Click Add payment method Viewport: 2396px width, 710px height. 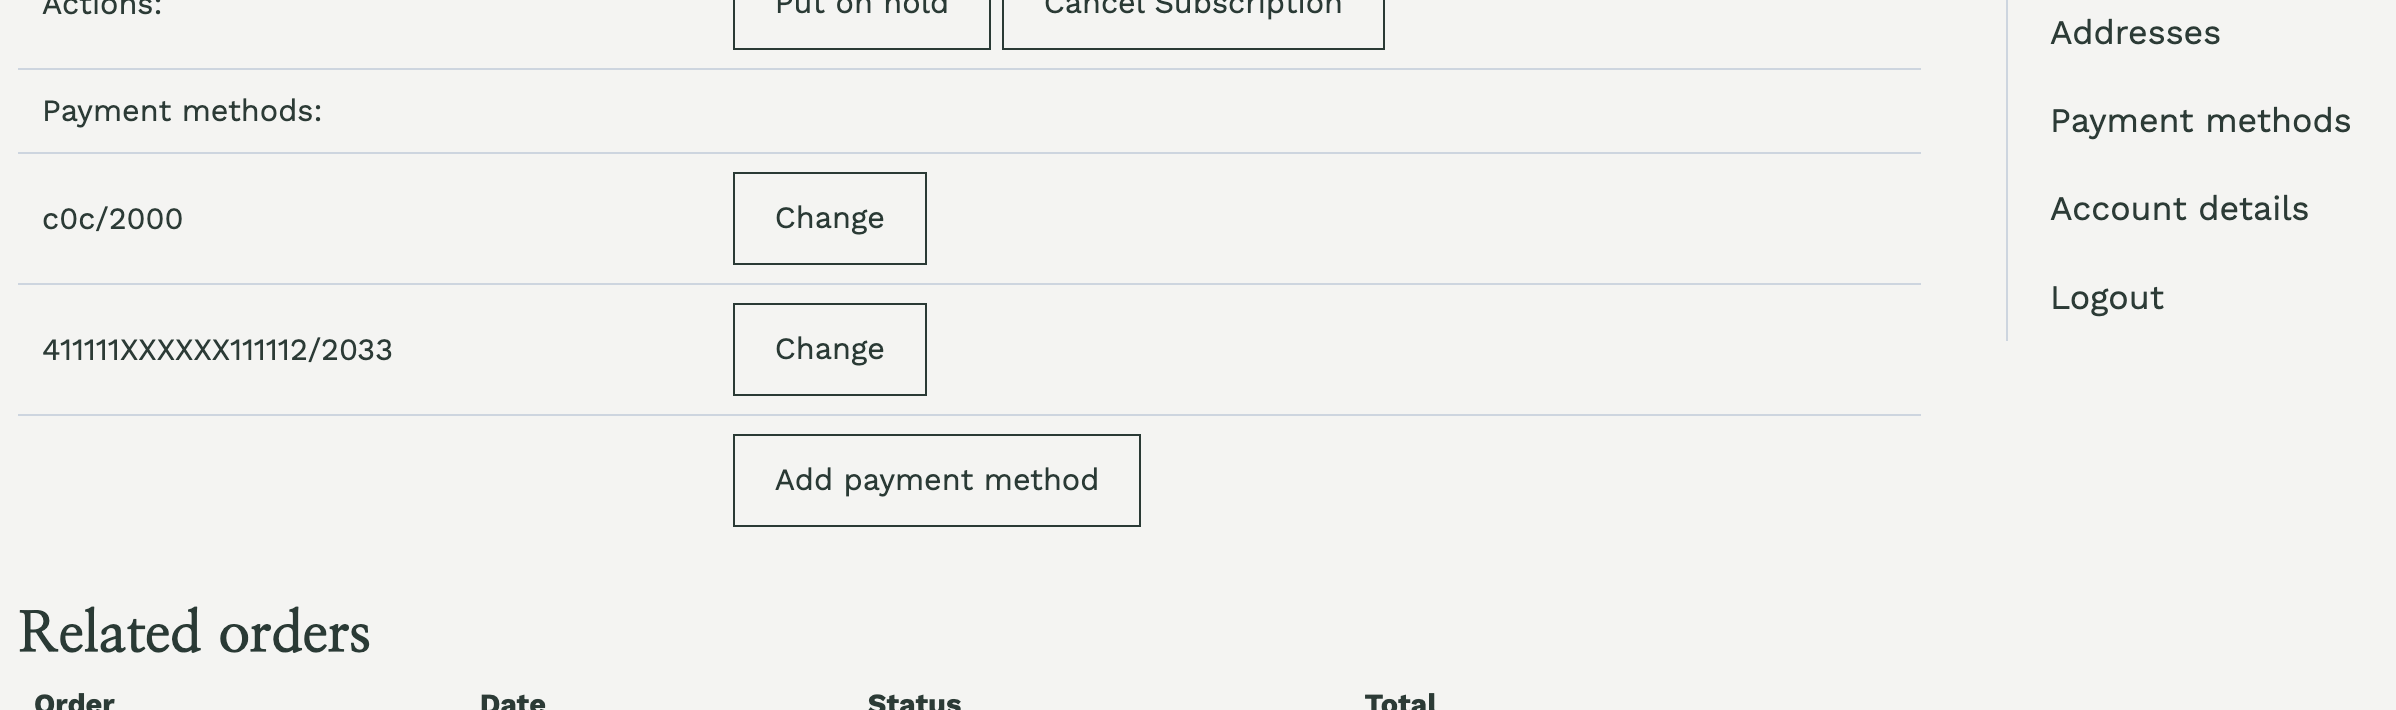(936, 479)
